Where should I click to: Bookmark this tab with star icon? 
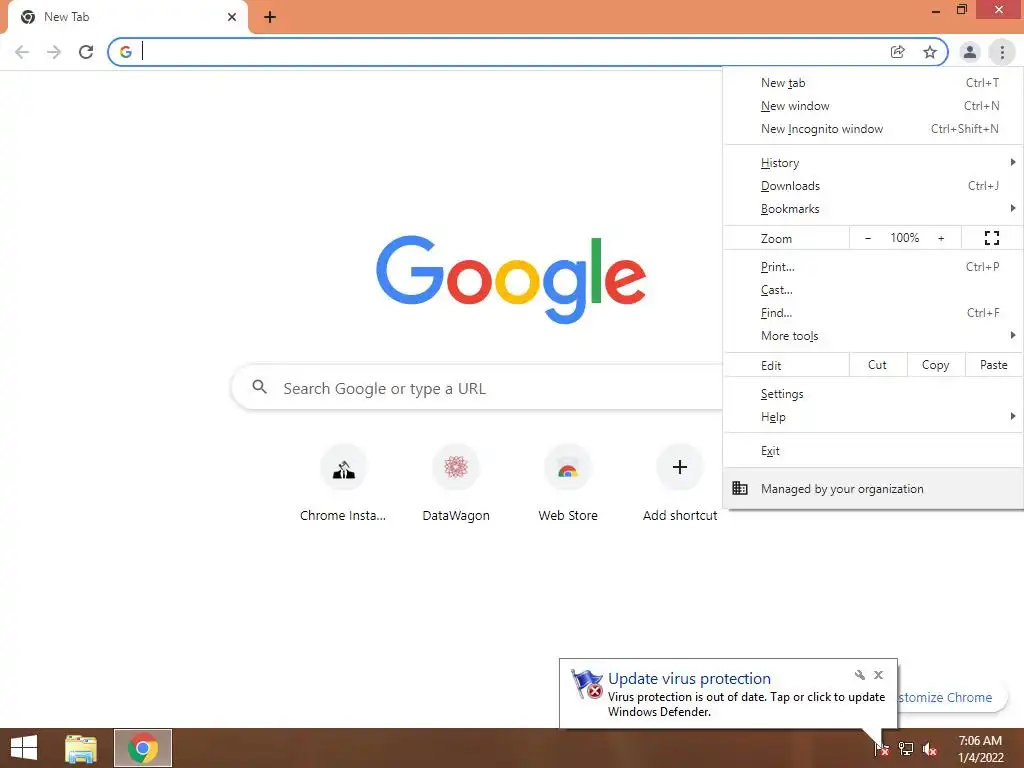930,52
